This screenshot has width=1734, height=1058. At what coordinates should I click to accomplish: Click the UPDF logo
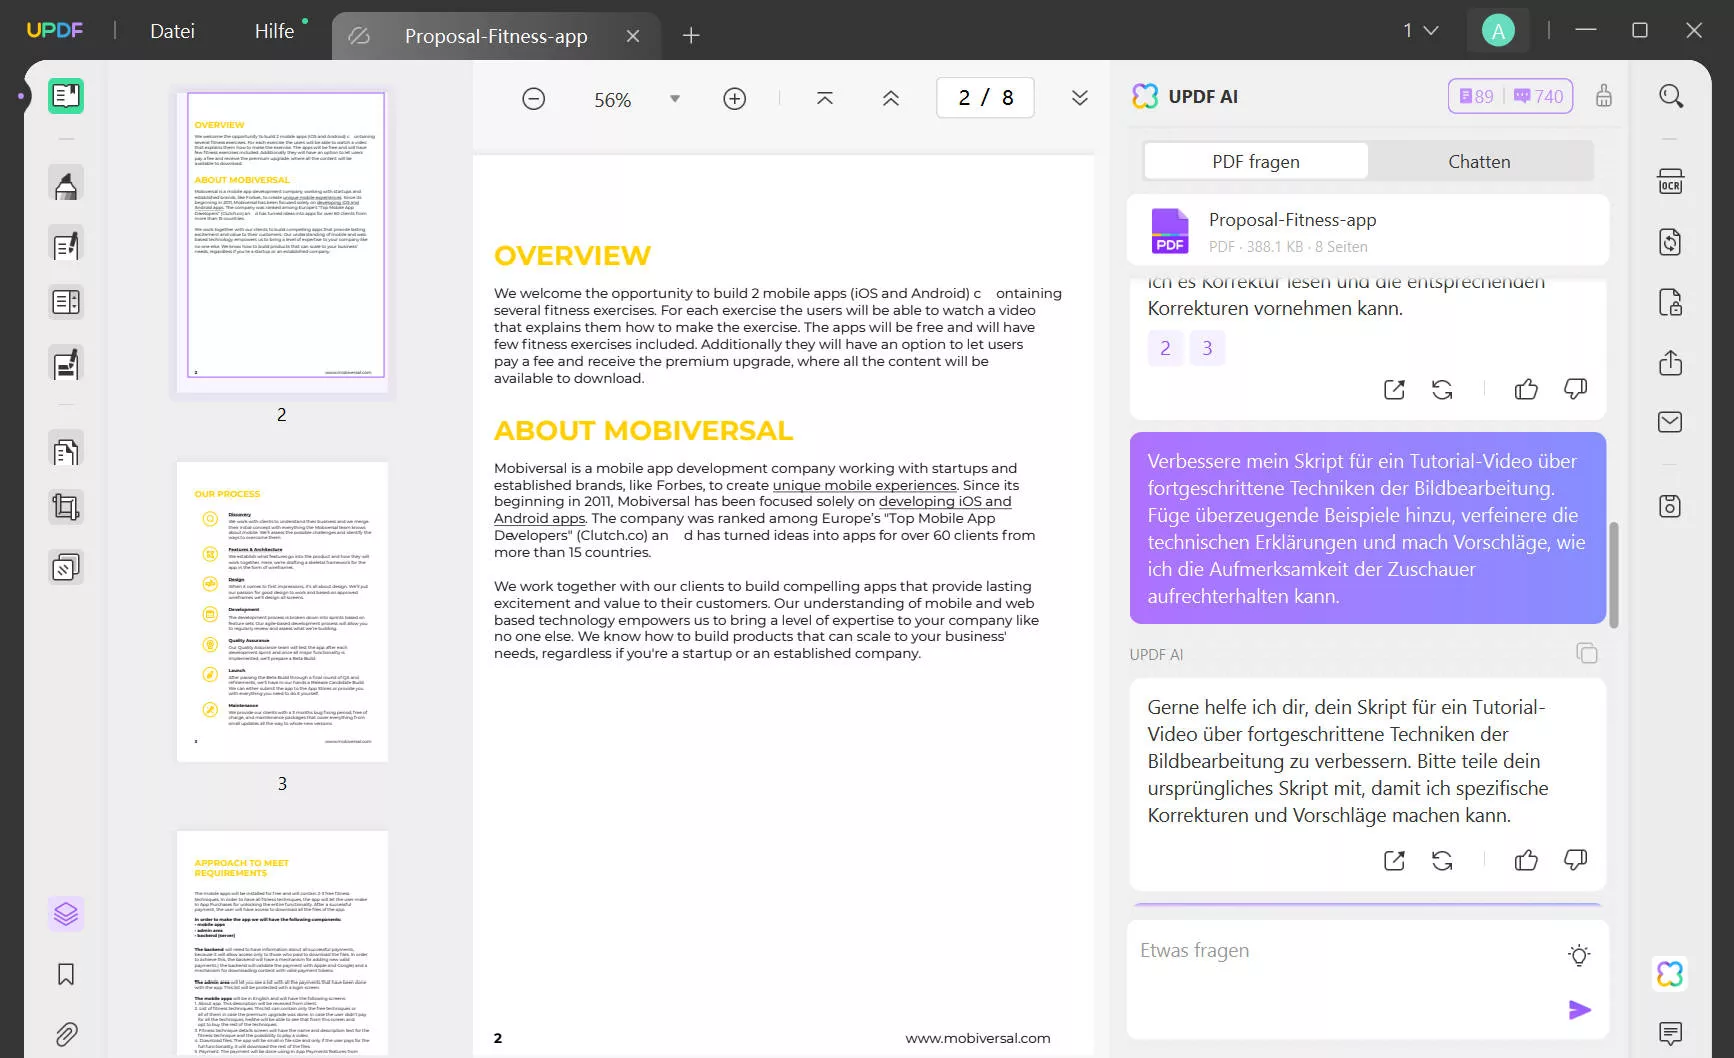(55, 30)
